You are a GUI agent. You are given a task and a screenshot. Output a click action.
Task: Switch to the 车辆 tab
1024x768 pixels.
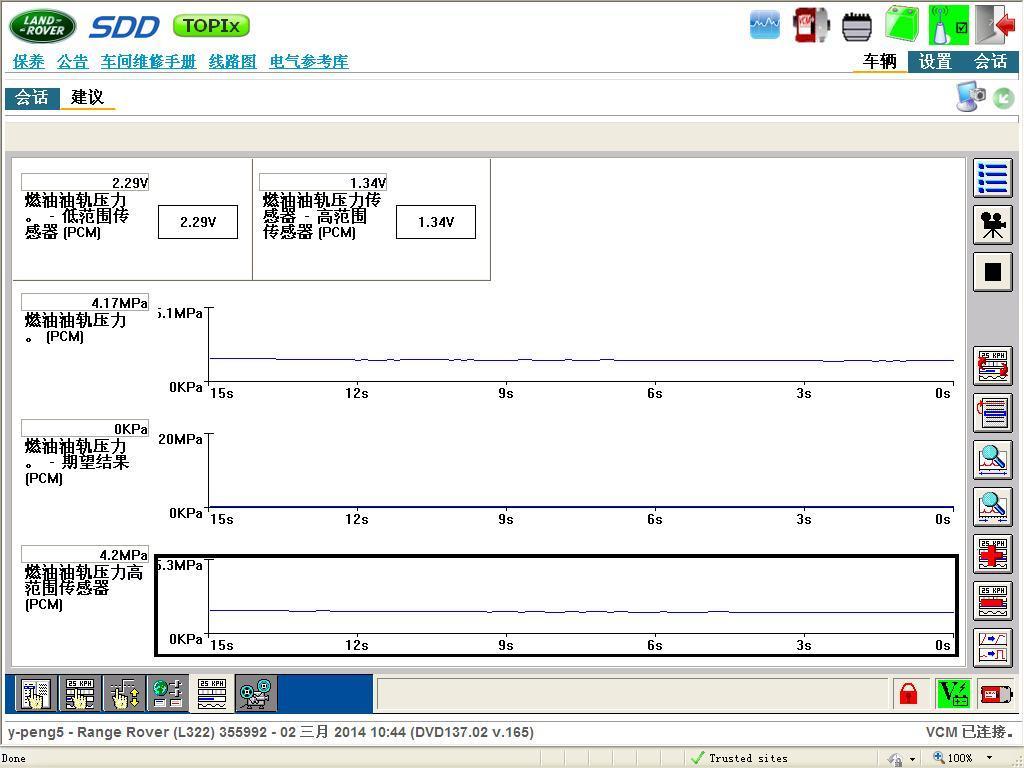click(880, 61)
